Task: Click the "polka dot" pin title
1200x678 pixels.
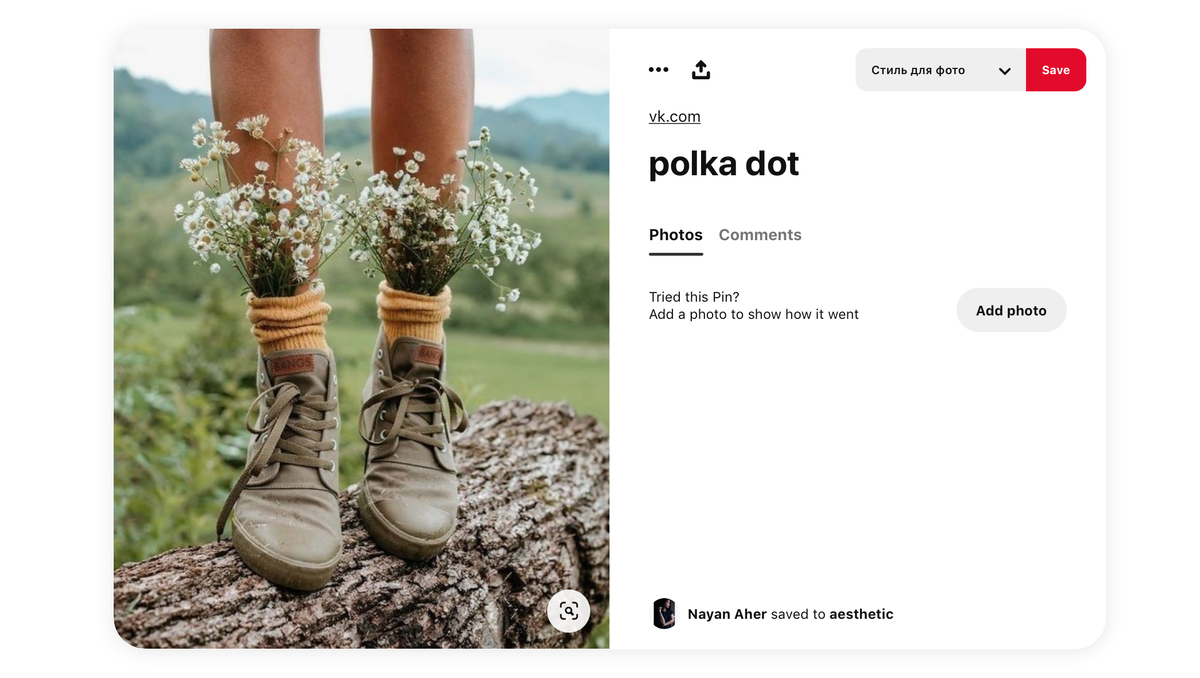Action: pos(724,164)
